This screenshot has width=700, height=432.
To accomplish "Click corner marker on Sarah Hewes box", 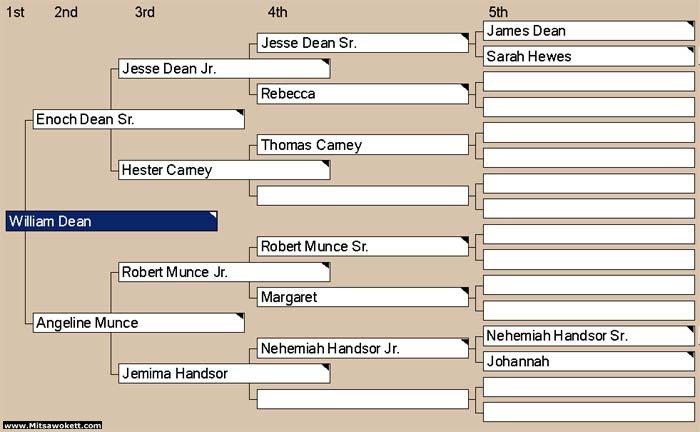I will coord(691,50).
